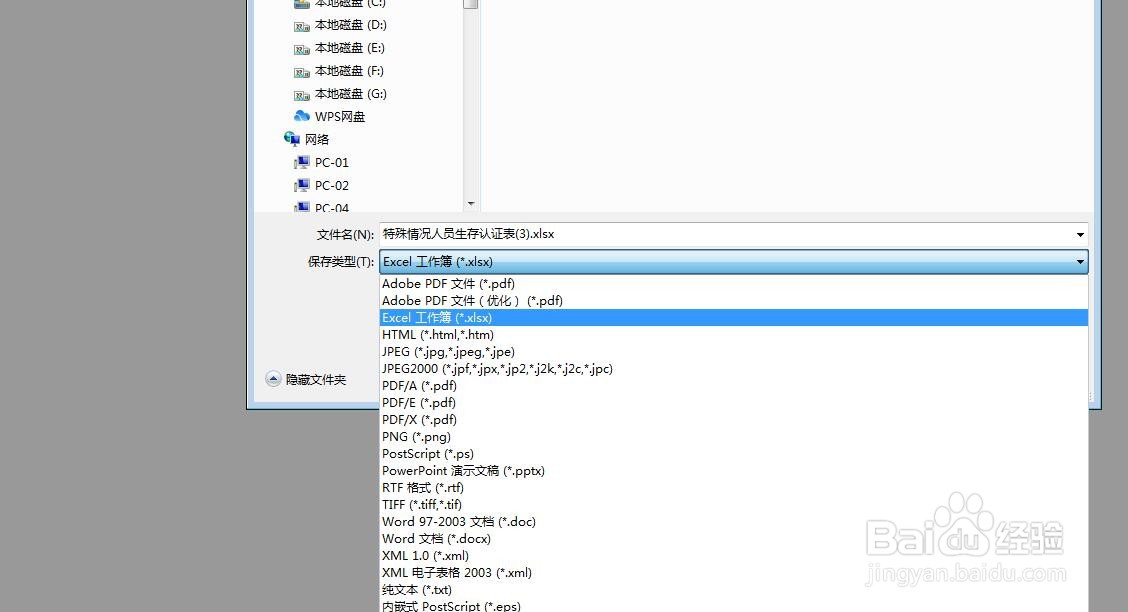Choose TIFF (*.tiff,*.tif) format
Image resolution: width=1128 pixels, height=612 pixels.
(734, 505)
